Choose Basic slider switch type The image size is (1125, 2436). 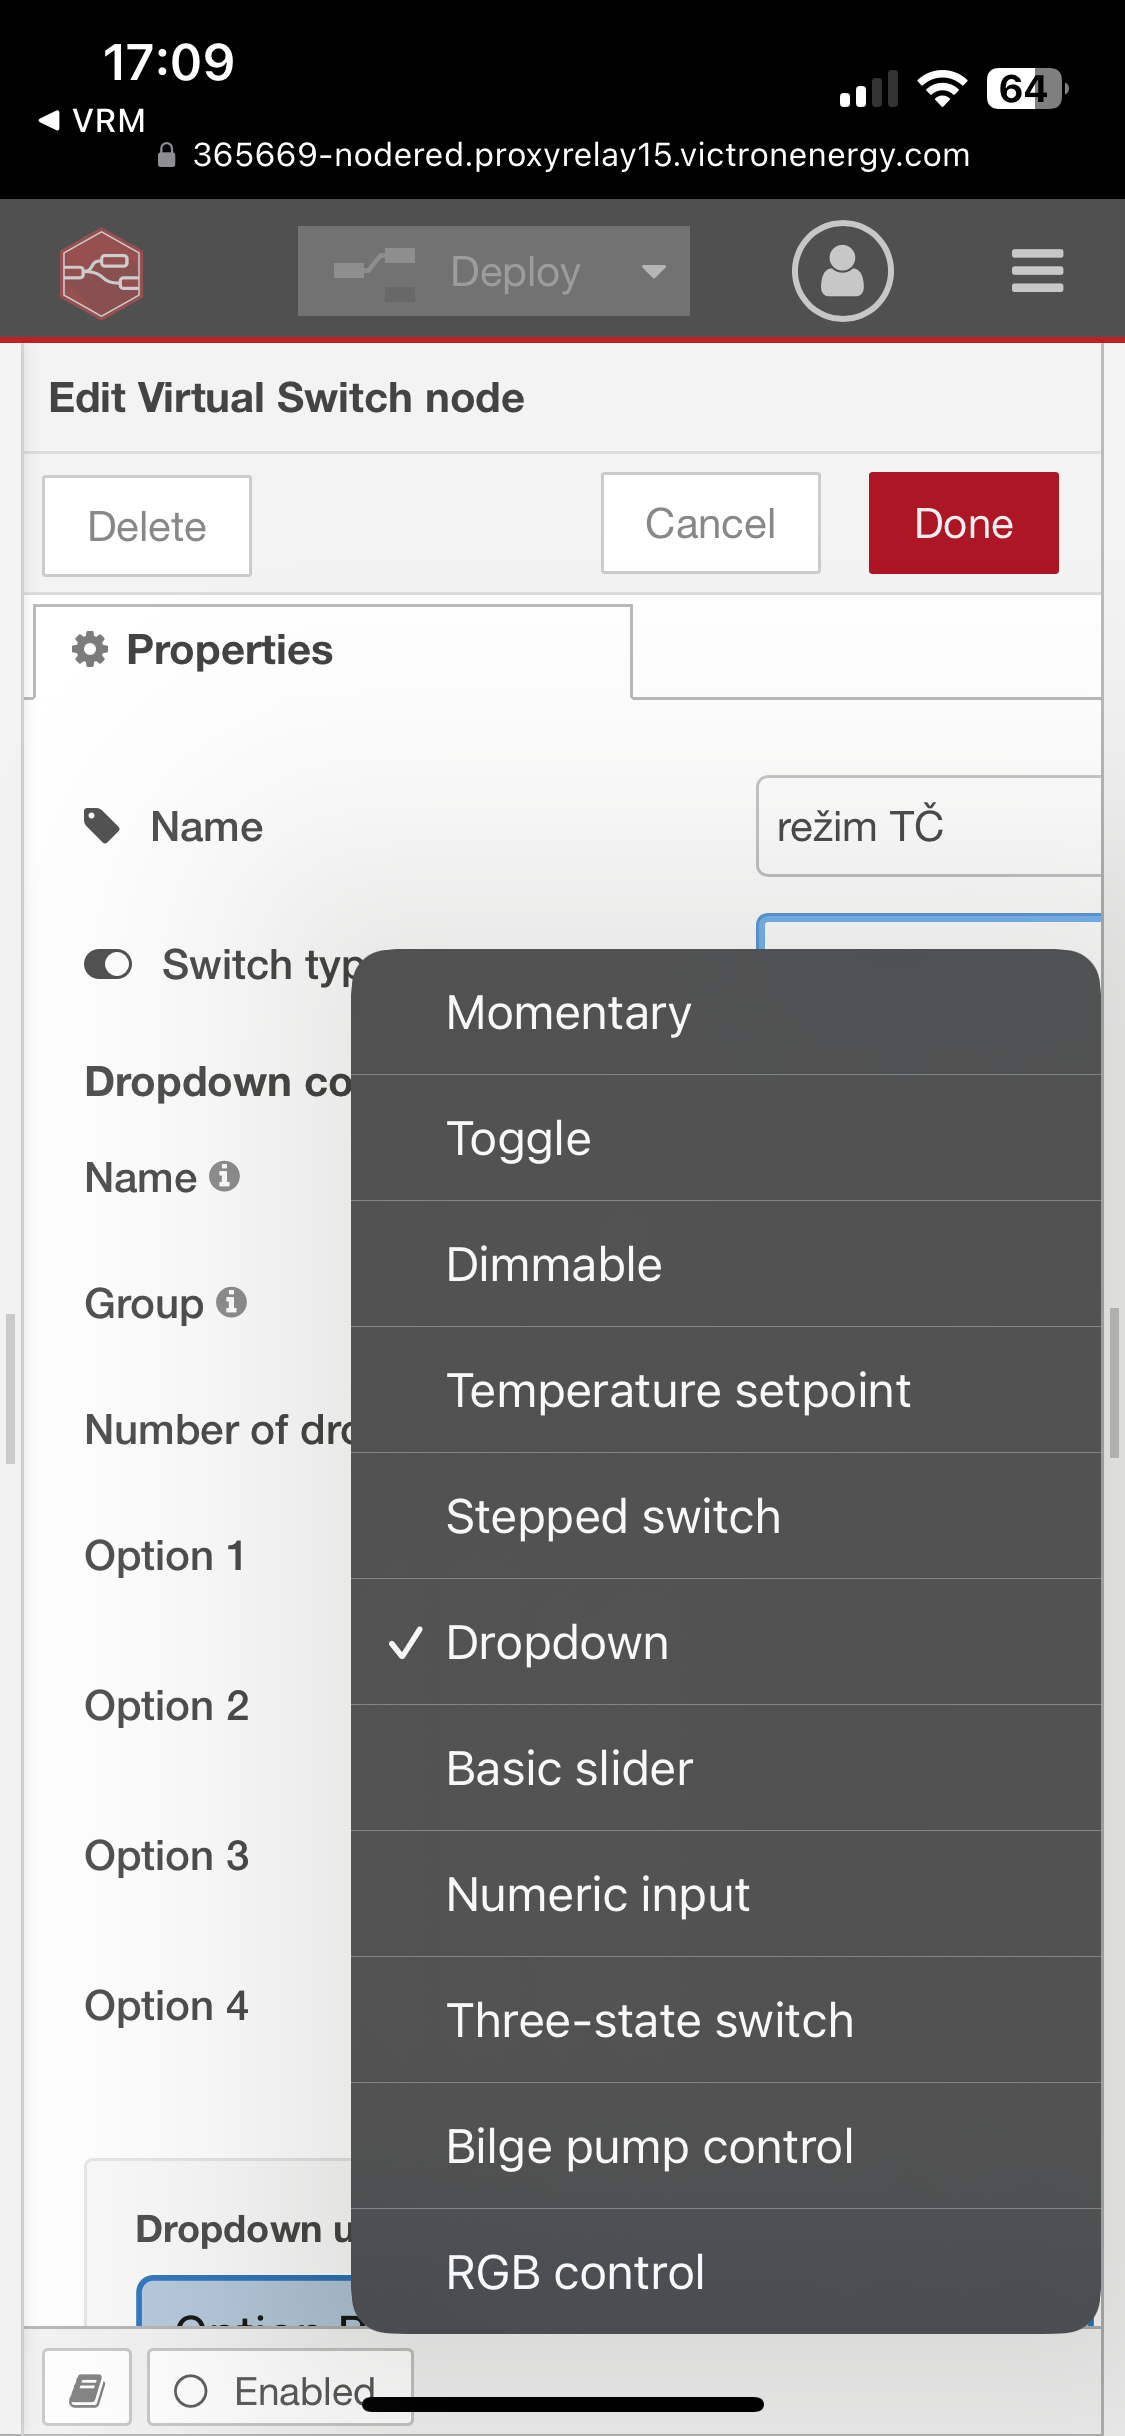pyautogui.click(x=726, y=1768)
